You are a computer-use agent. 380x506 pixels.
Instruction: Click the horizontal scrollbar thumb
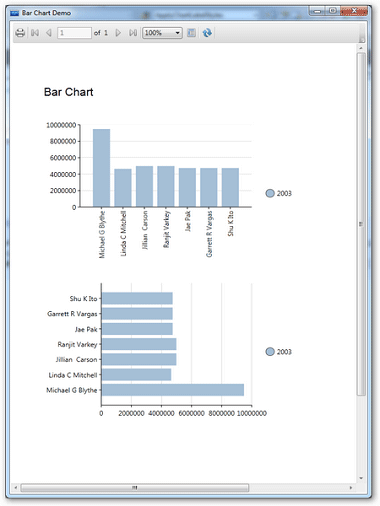click(135, 488)
